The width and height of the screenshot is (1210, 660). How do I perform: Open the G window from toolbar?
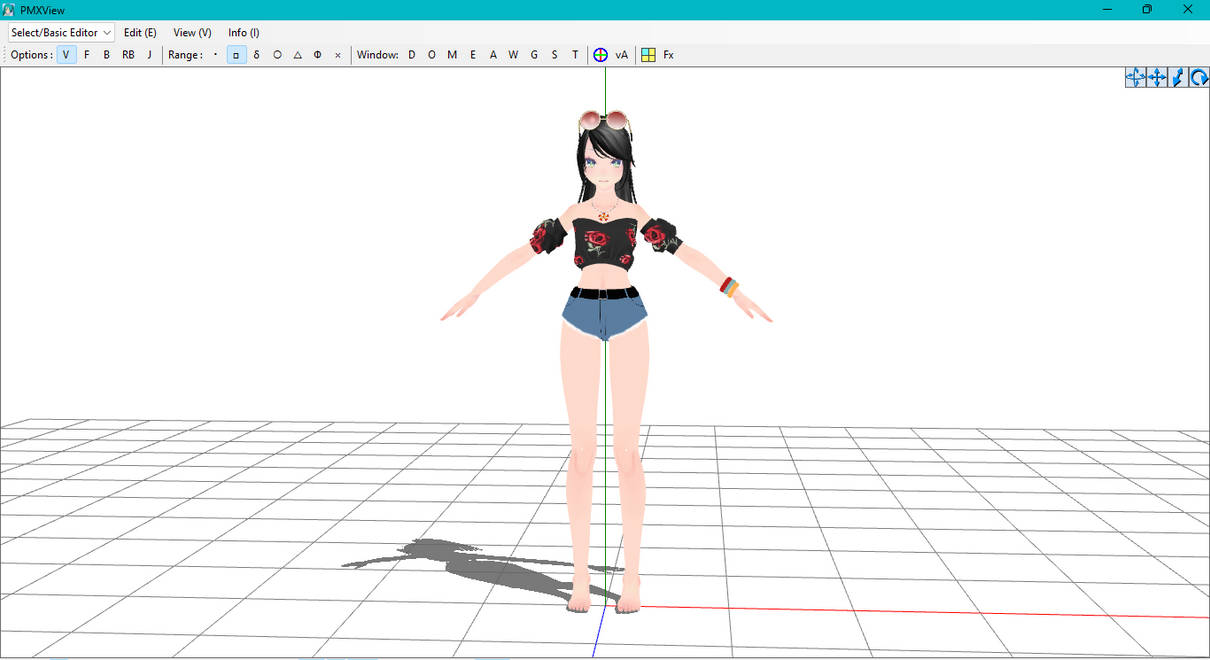[534, 55]
